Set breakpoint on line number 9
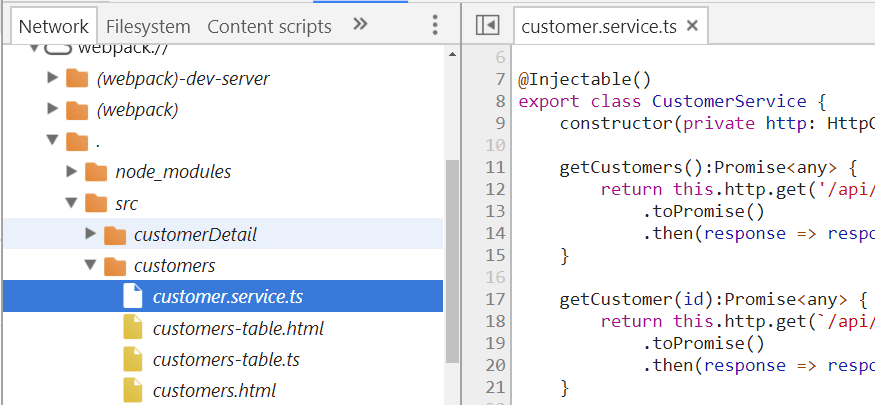875x405 pixels. pos(499,123)
